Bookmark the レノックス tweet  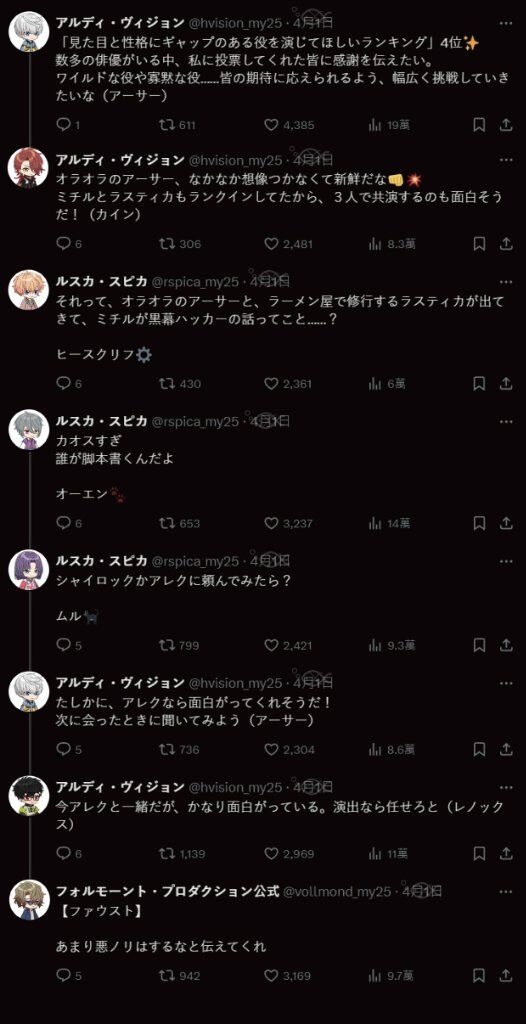pos(479,854)
